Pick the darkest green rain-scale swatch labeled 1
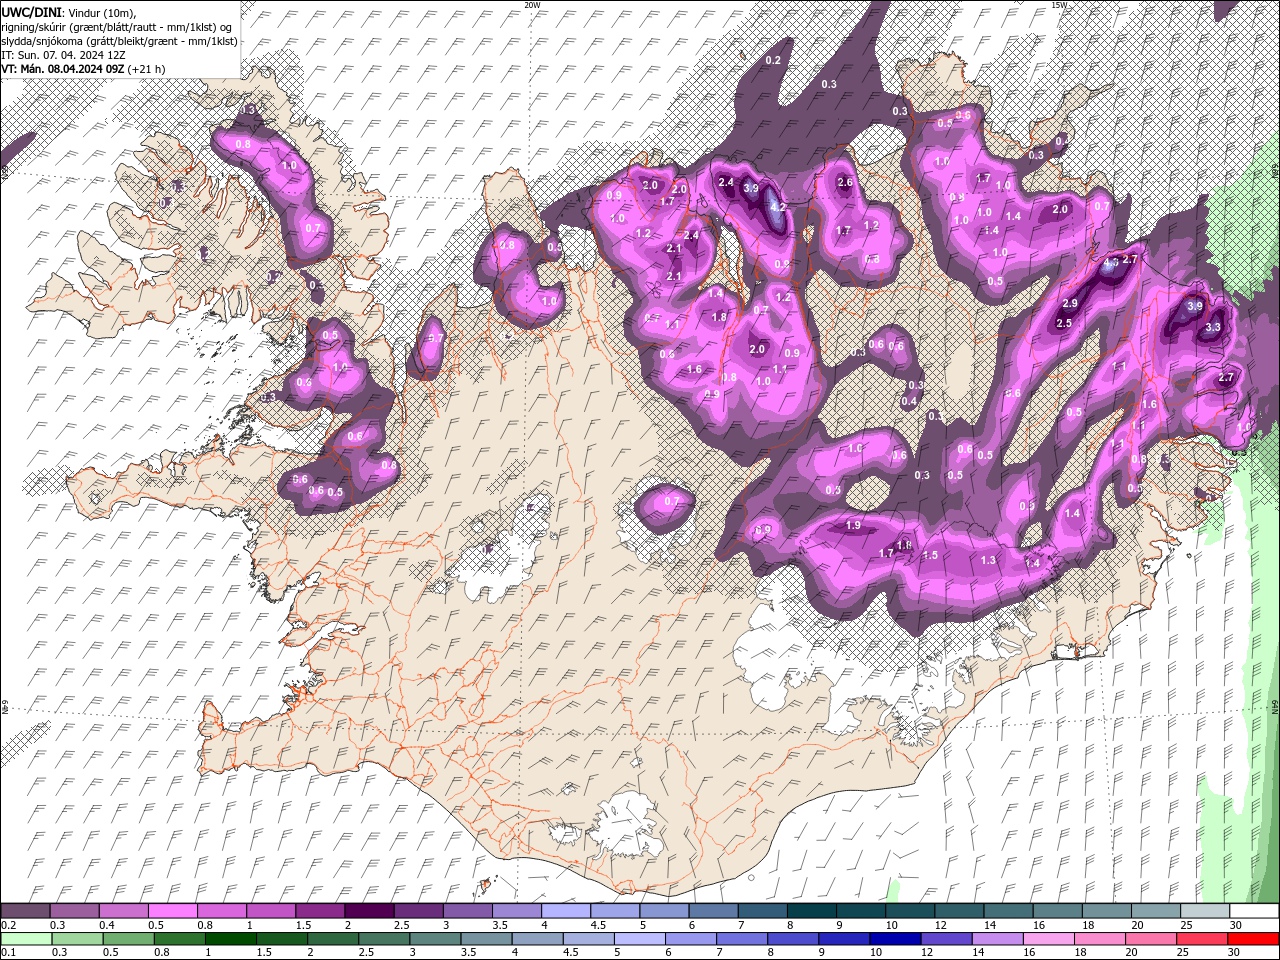 [231, 939]
